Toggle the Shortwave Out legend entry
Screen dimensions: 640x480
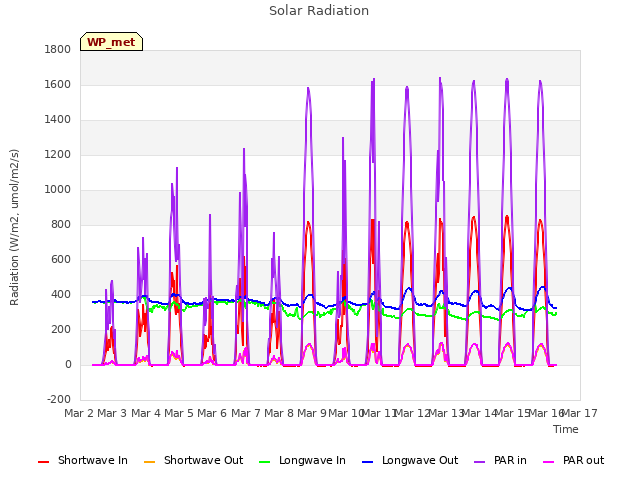pos(193,460)
